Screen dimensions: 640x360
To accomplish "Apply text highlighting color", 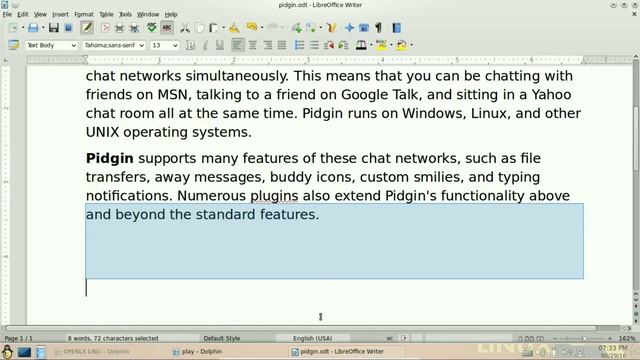I will 381,45.
